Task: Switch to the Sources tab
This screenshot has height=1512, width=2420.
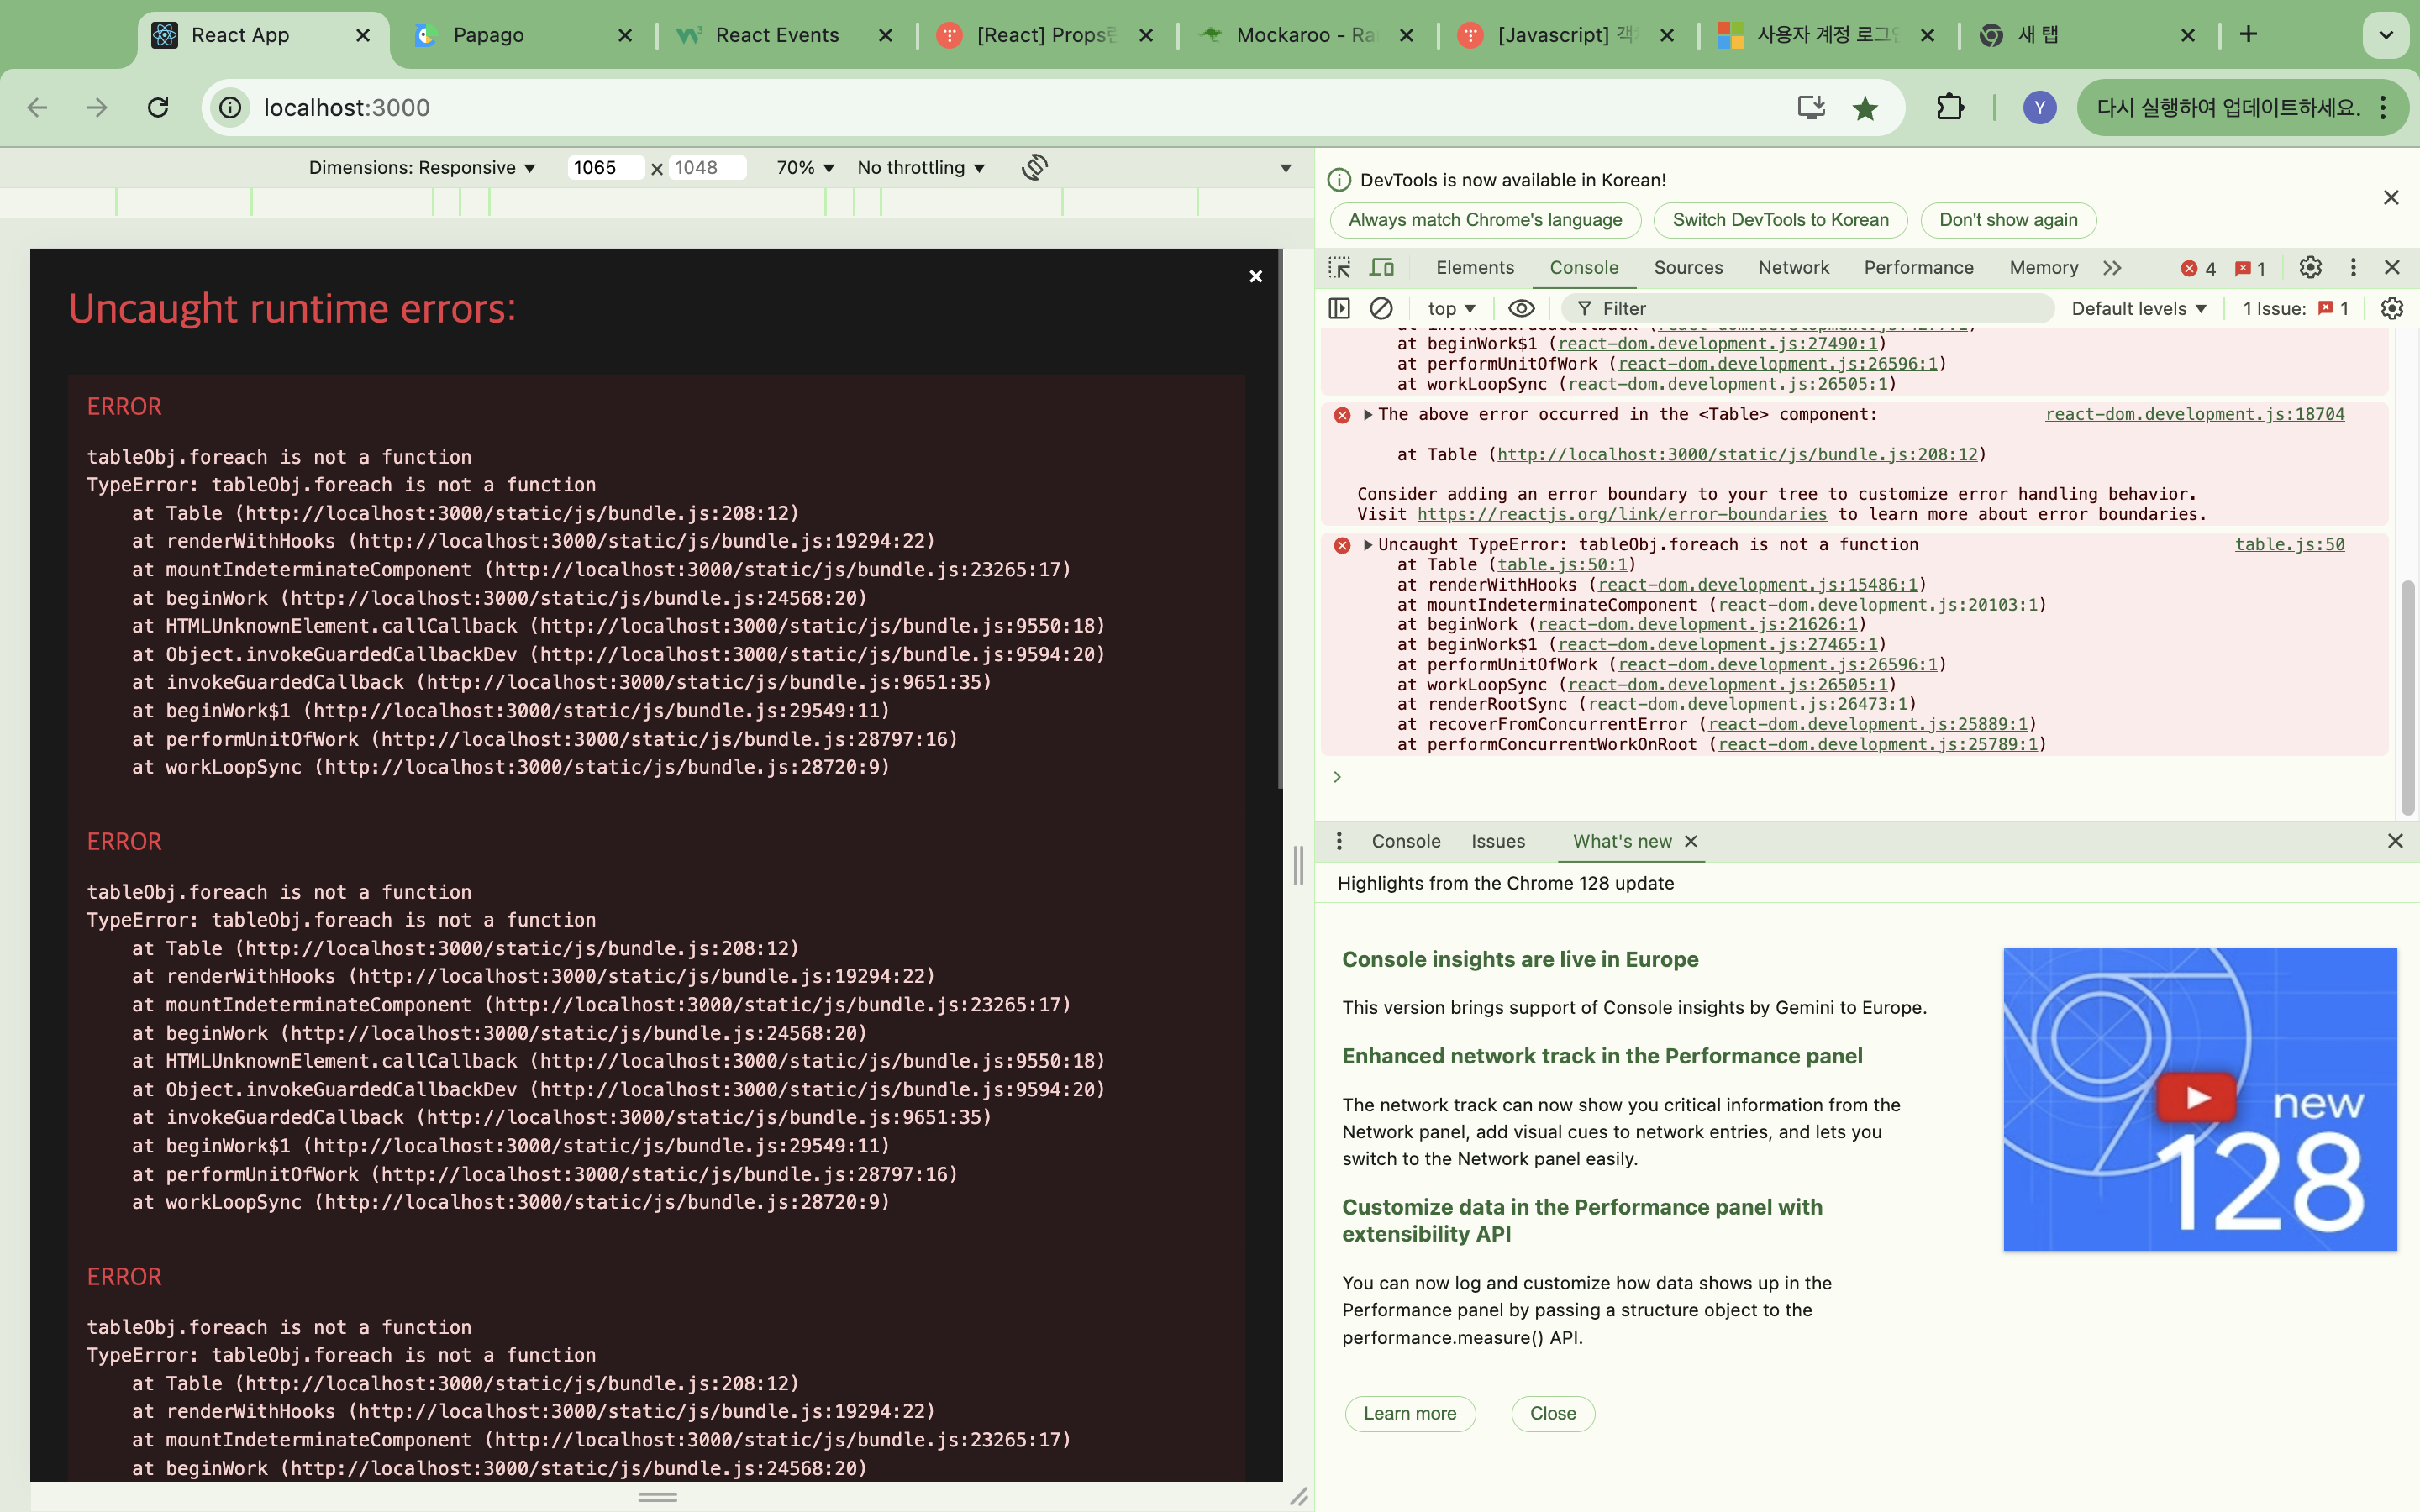Action: pyautogui.click(x=1688, y=267)
